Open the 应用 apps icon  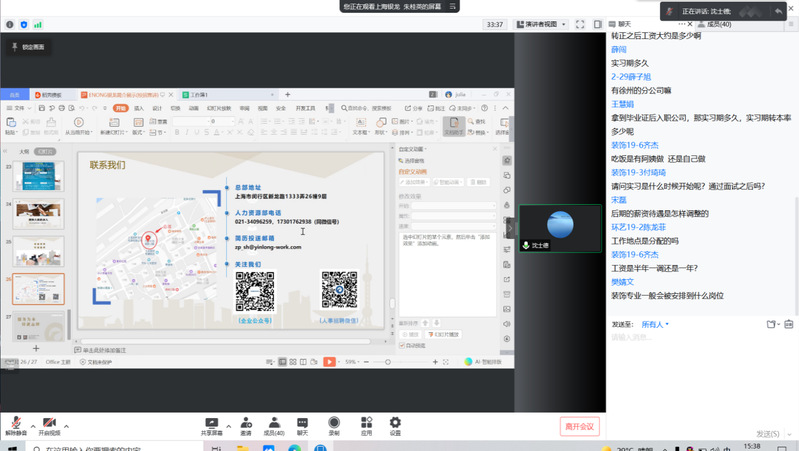tap(366, 423)
